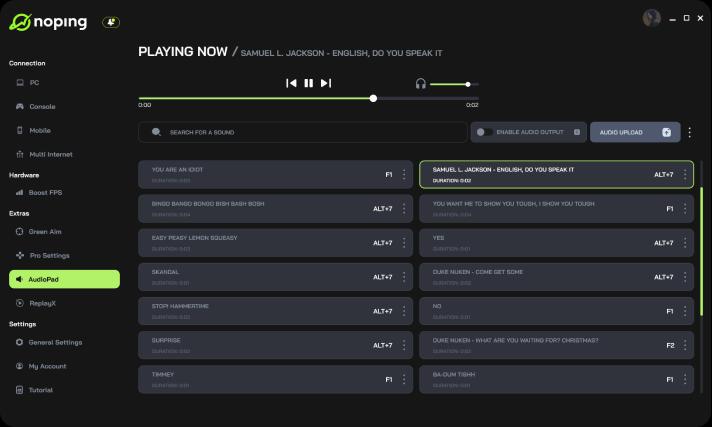The image size is (712, 427).
Task: Skip to next sound track
Action: 326,83
